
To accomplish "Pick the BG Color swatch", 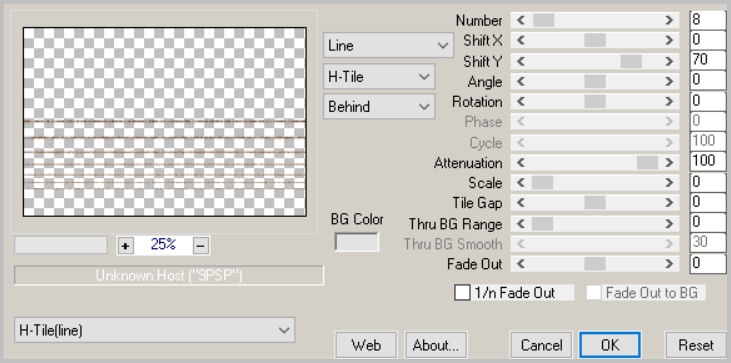I will coord(357,242).
